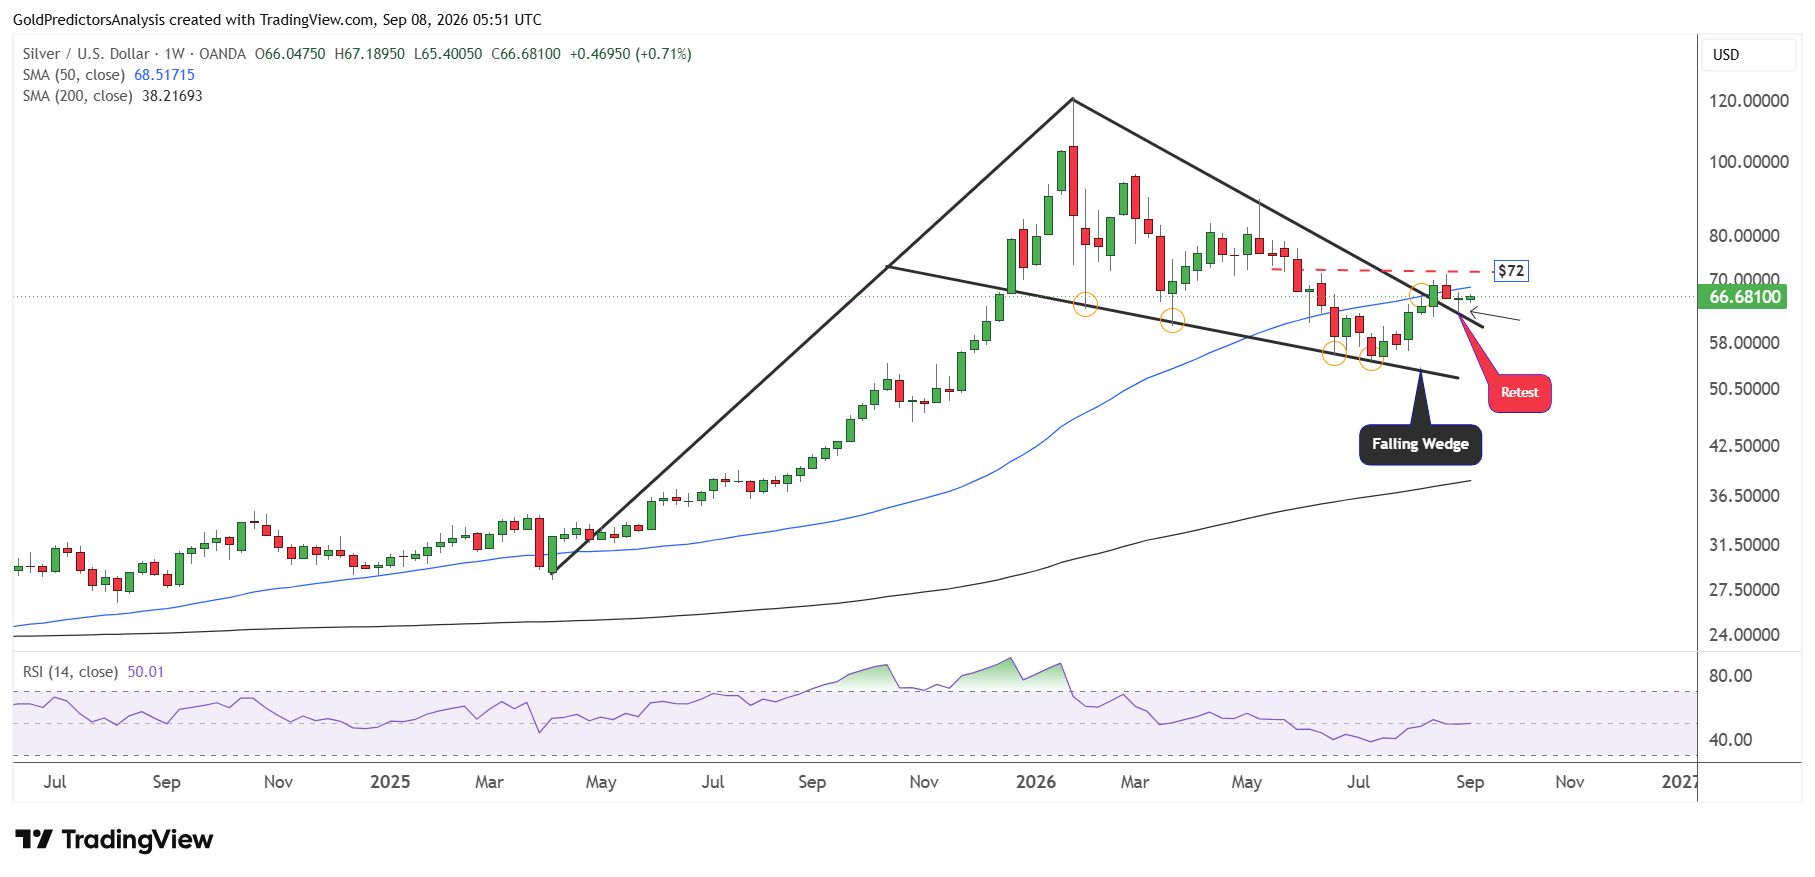
Task: Click the current price tag 66.68100
Action: click(x=1745, y=297)
